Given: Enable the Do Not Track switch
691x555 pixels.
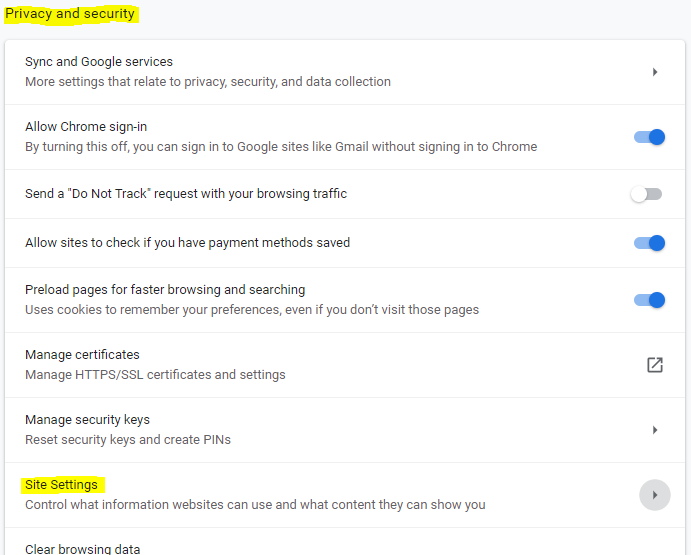Looking at the screenshot, I should coord(646,194).
